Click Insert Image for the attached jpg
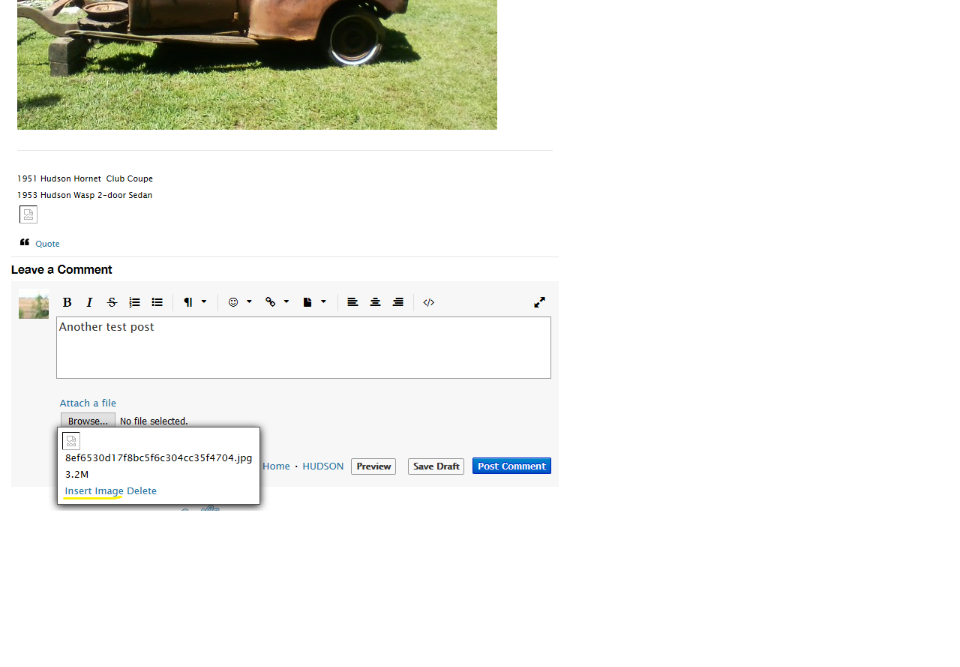This screenshot has height=667, width=960. pyautogui.click(x=94, y=491)
